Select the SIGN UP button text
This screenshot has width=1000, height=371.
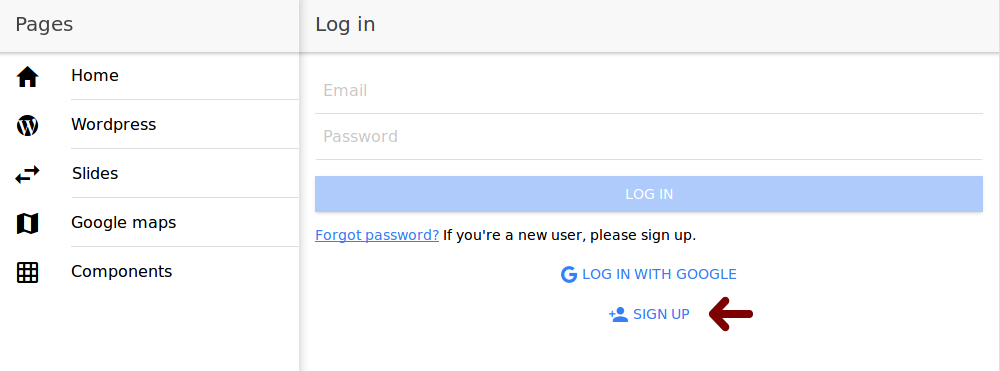click(x=661, y=314)
